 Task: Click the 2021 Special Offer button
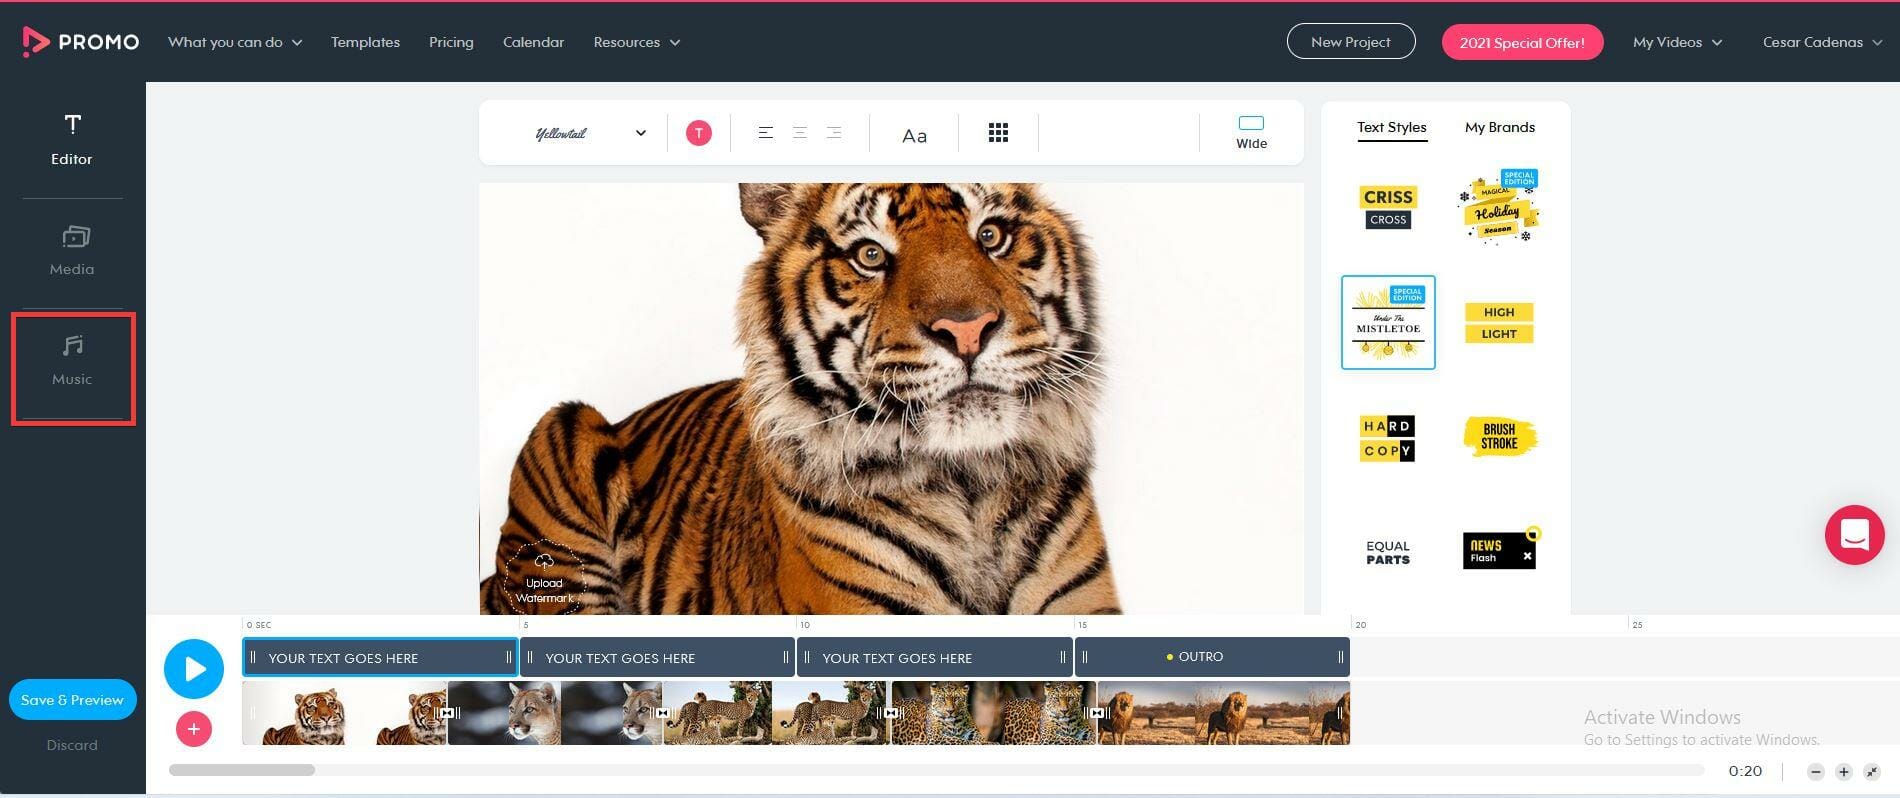coord(1522,42)
